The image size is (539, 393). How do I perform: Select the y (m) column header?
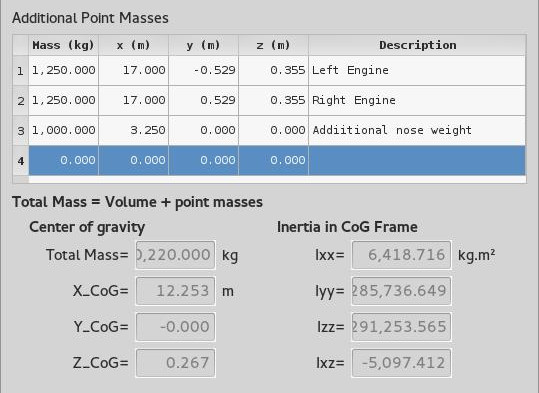click(204, 45)
